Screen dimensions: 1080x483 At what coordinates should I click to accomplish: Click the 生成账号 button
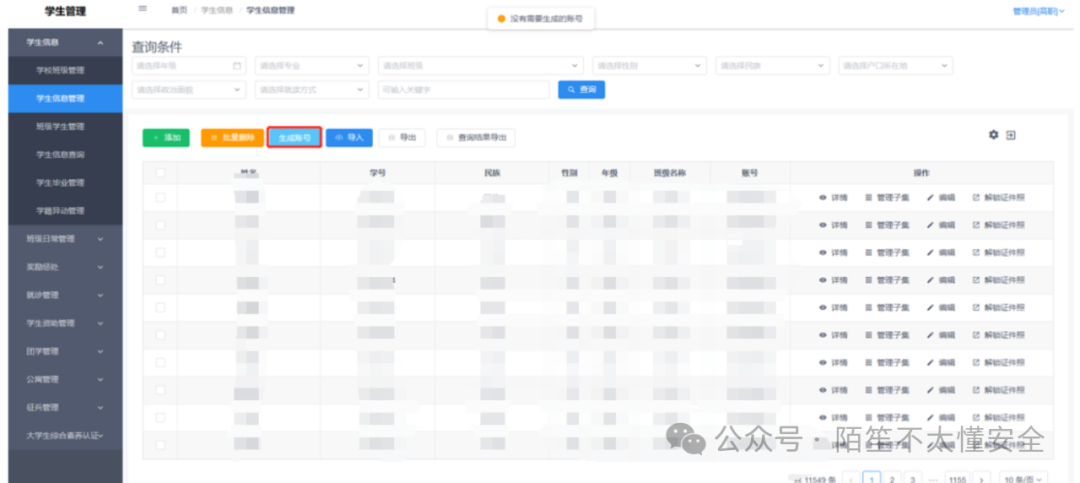tap(294, 138)
